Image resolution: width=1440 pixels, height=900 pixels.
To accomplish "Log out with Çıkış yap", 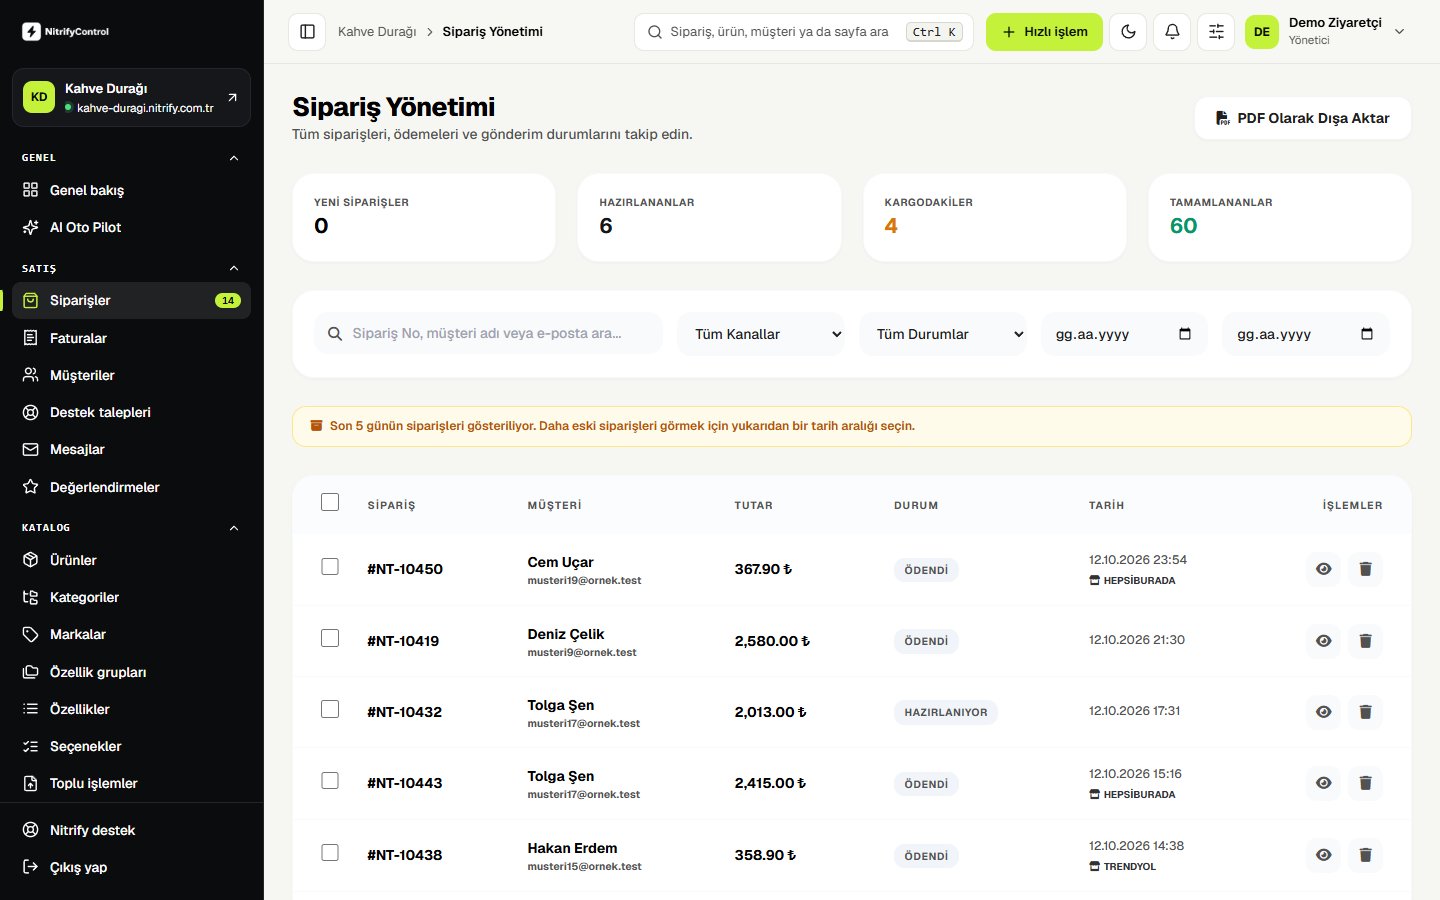I will point(132,867).
